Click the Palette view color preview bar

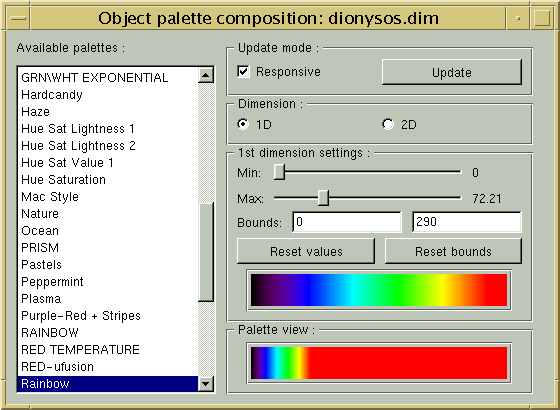click(379, 363)
